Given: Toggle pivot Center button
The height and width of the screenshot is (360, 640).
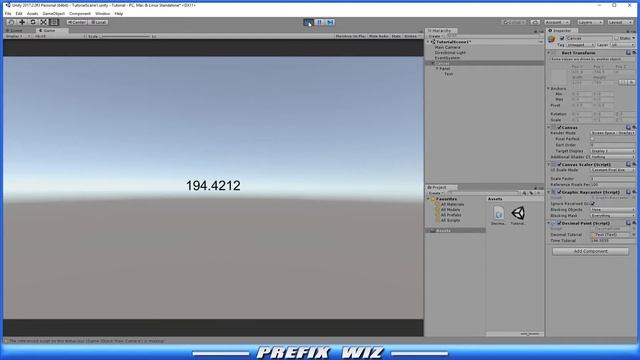Looking at the screenshot, I should click(x=77, y=22).
